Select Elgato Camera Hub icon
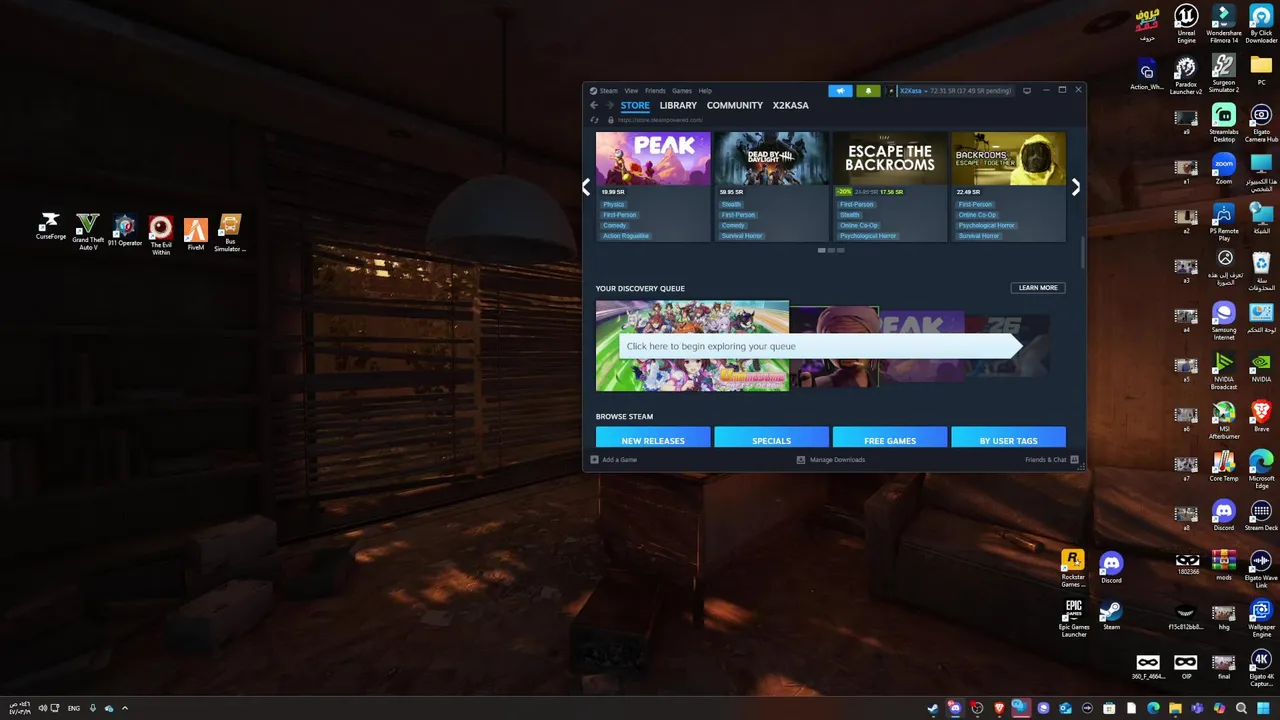 point(1261,123)
